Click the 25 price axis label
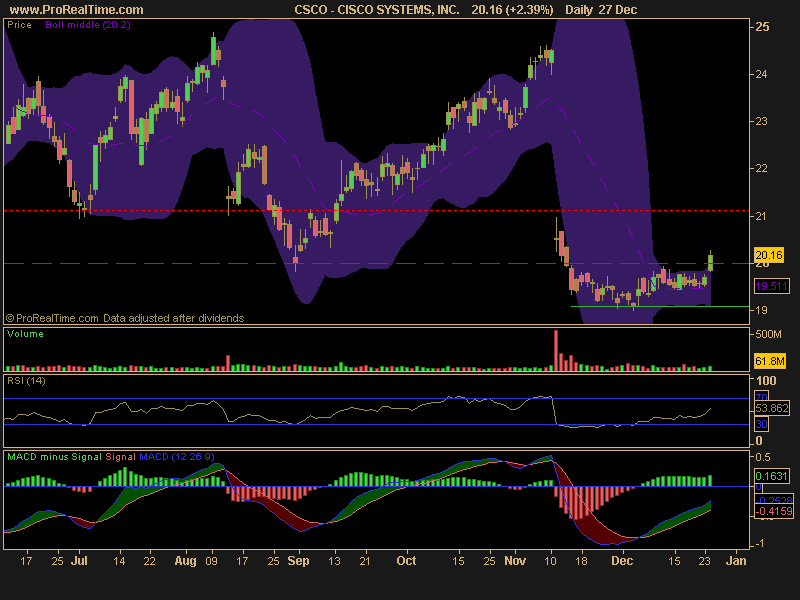The image size is (800, 600). (x=762, y=27)
